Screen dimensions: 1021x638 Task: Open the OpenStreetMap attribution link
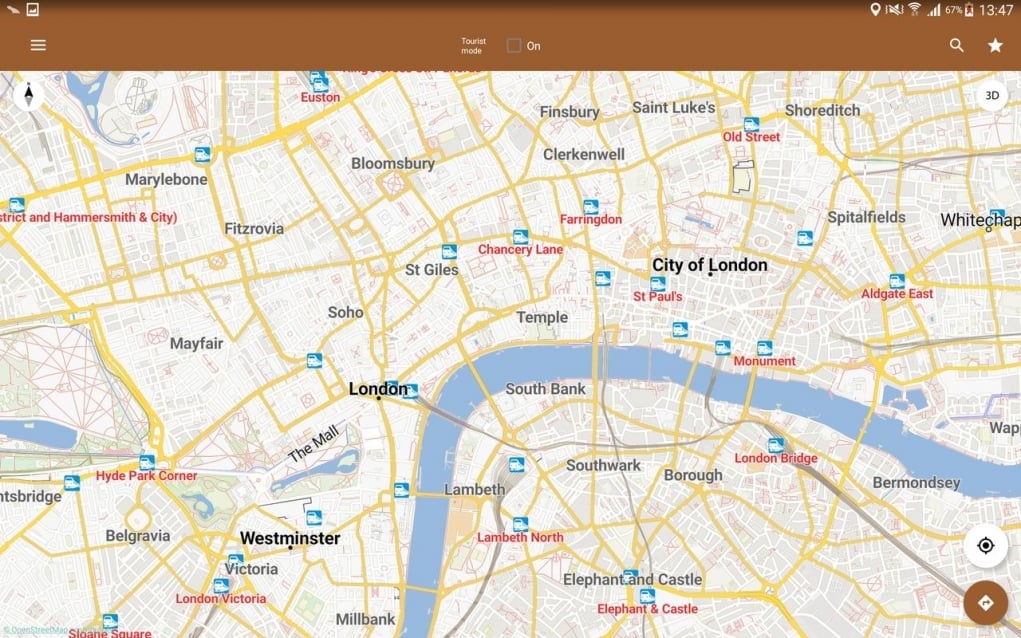40,630
